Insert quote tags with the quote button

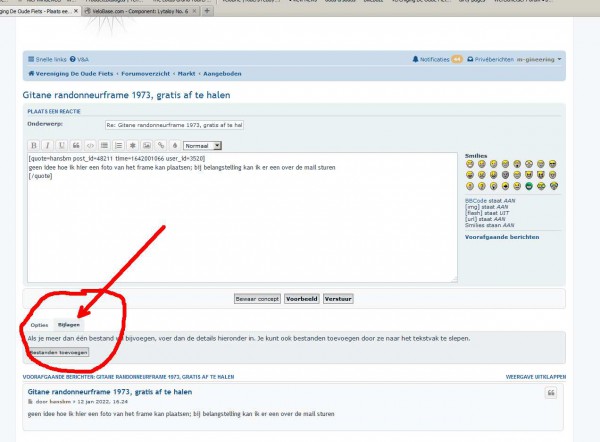(76, 146)
